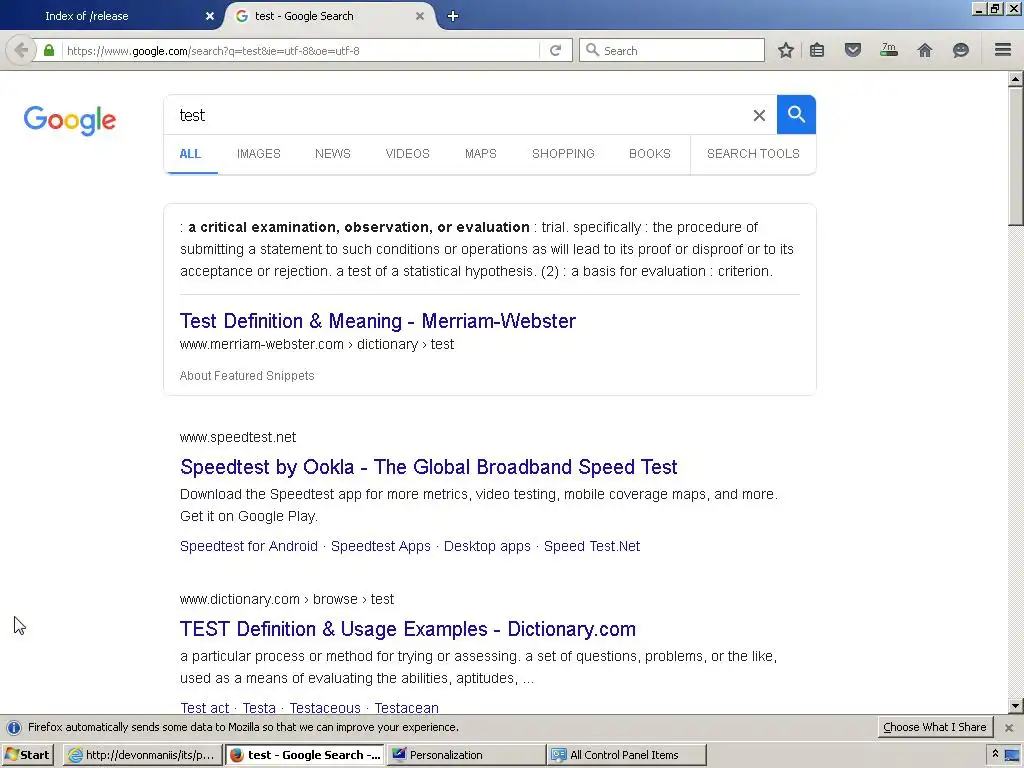The height and width of the screenshot is (768, 1024).
Task: Show bookmarks list icon
Action: (817, 50)
